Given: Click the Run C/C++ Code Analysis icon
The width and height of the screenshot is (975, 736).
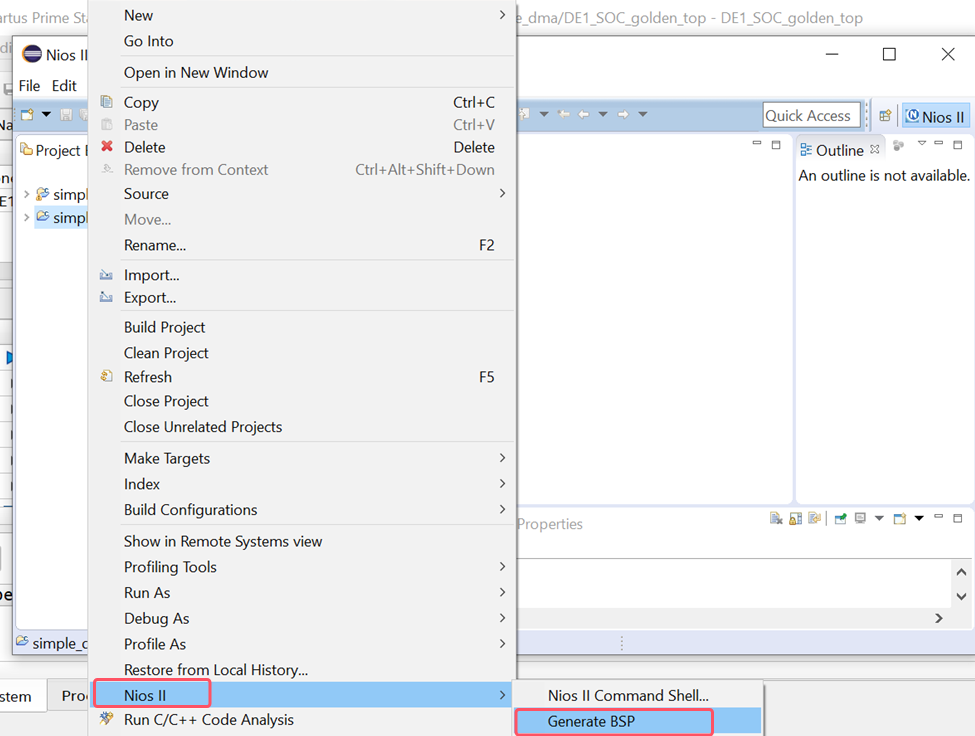Looking at the screenshot, I should (x=106, y=719).
